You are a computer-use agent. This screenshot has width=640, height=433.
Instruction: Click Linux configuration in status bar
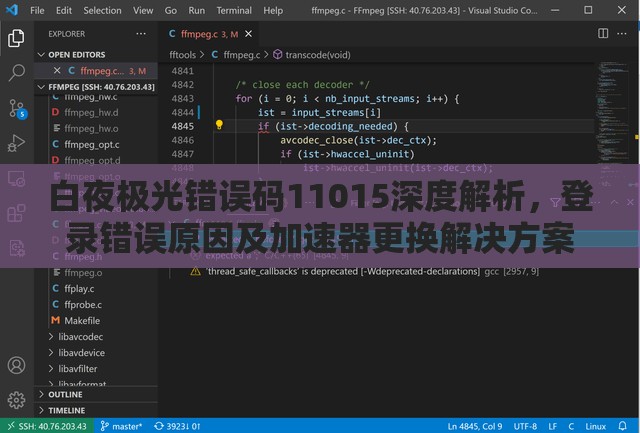point(596,426)
